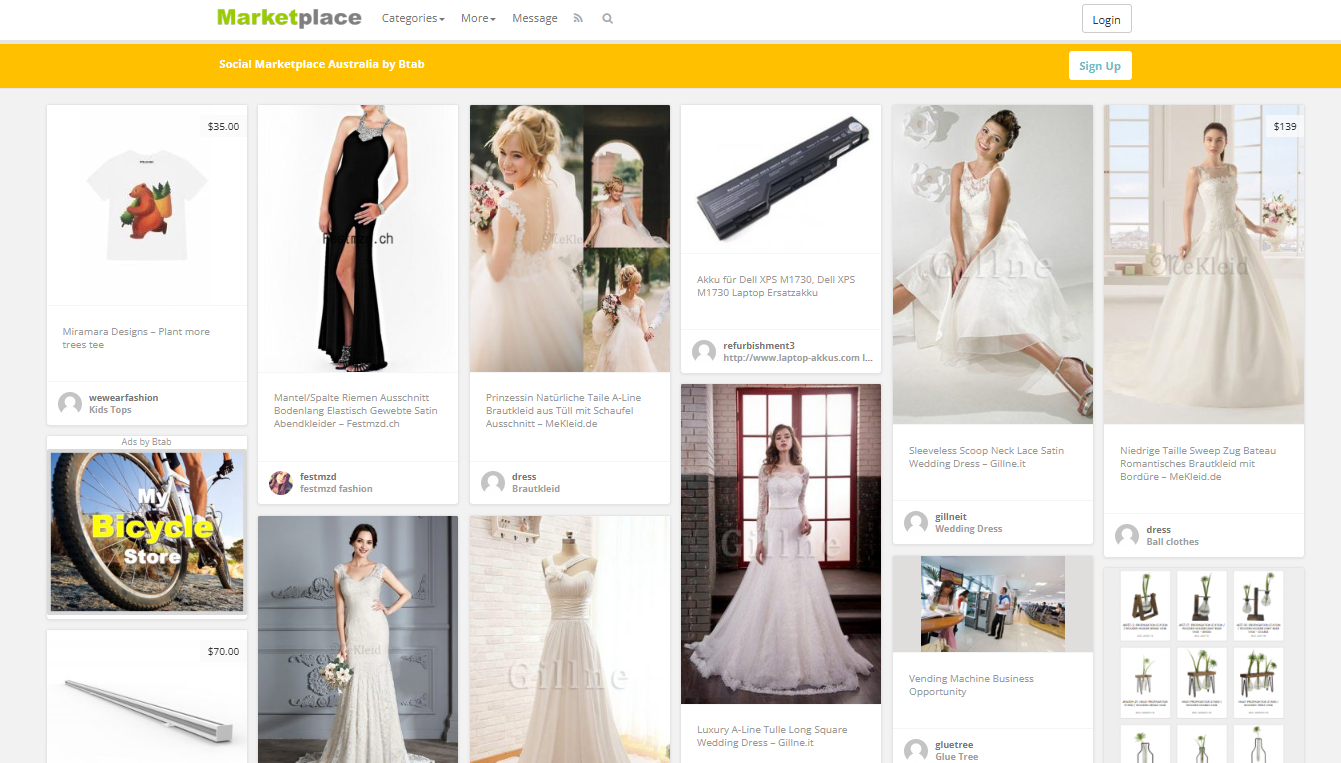
Task: Open the Prinzessin bride collage image
Action: (570, 238)
